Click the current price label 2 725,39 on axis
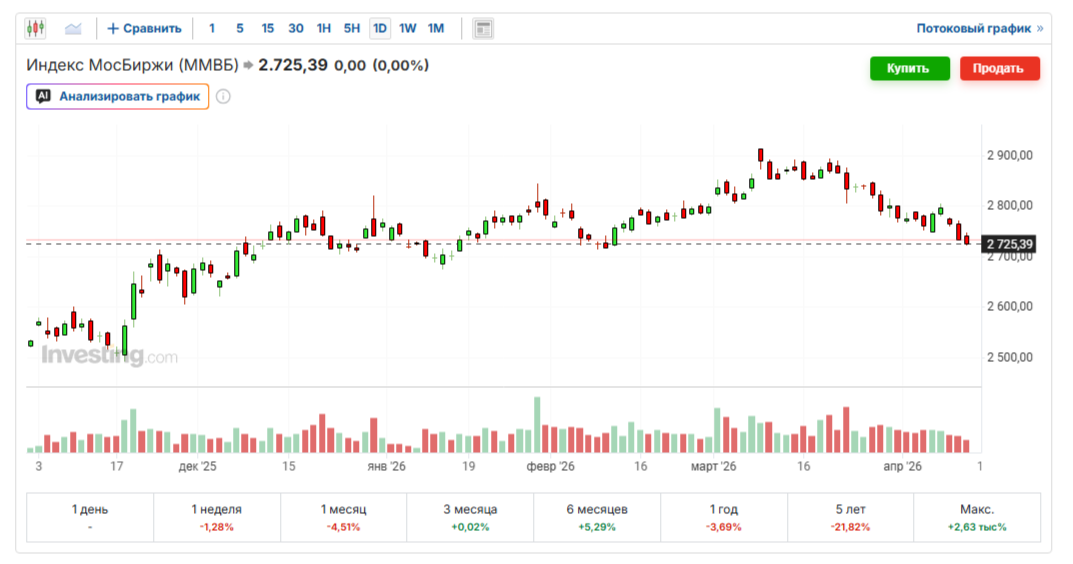This screenshot has height=564, width=1073. (x=1009, y=244)
